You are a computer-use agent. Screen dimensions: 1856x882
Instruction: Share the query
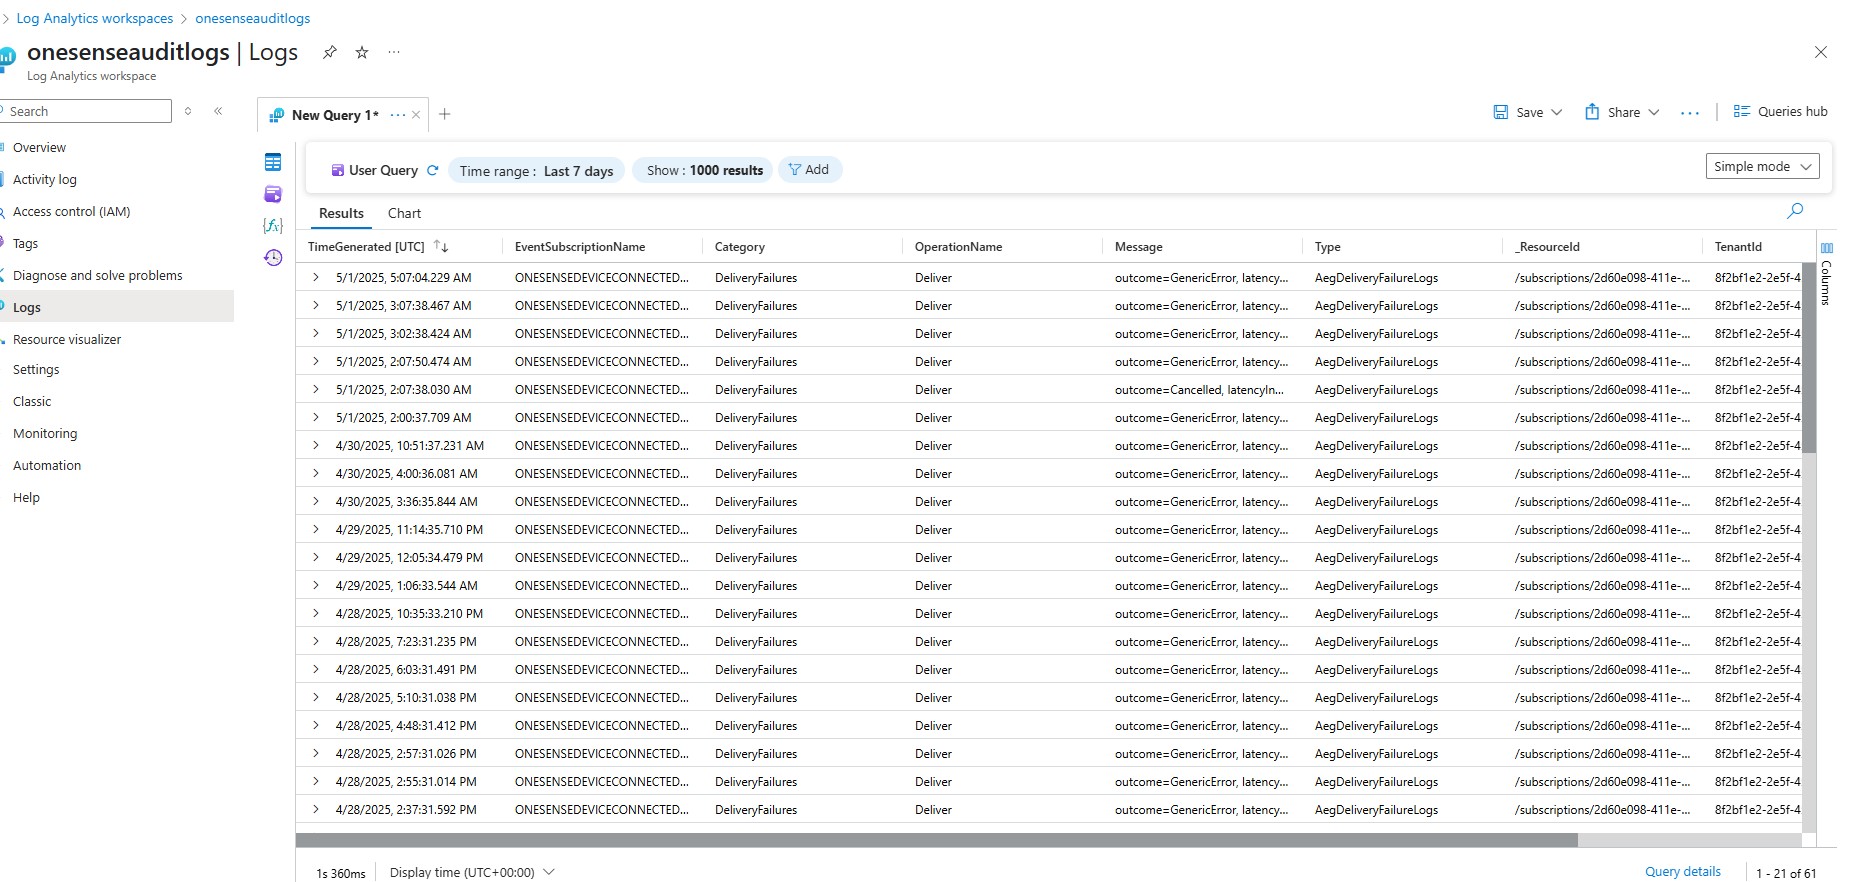(1612, 112)
